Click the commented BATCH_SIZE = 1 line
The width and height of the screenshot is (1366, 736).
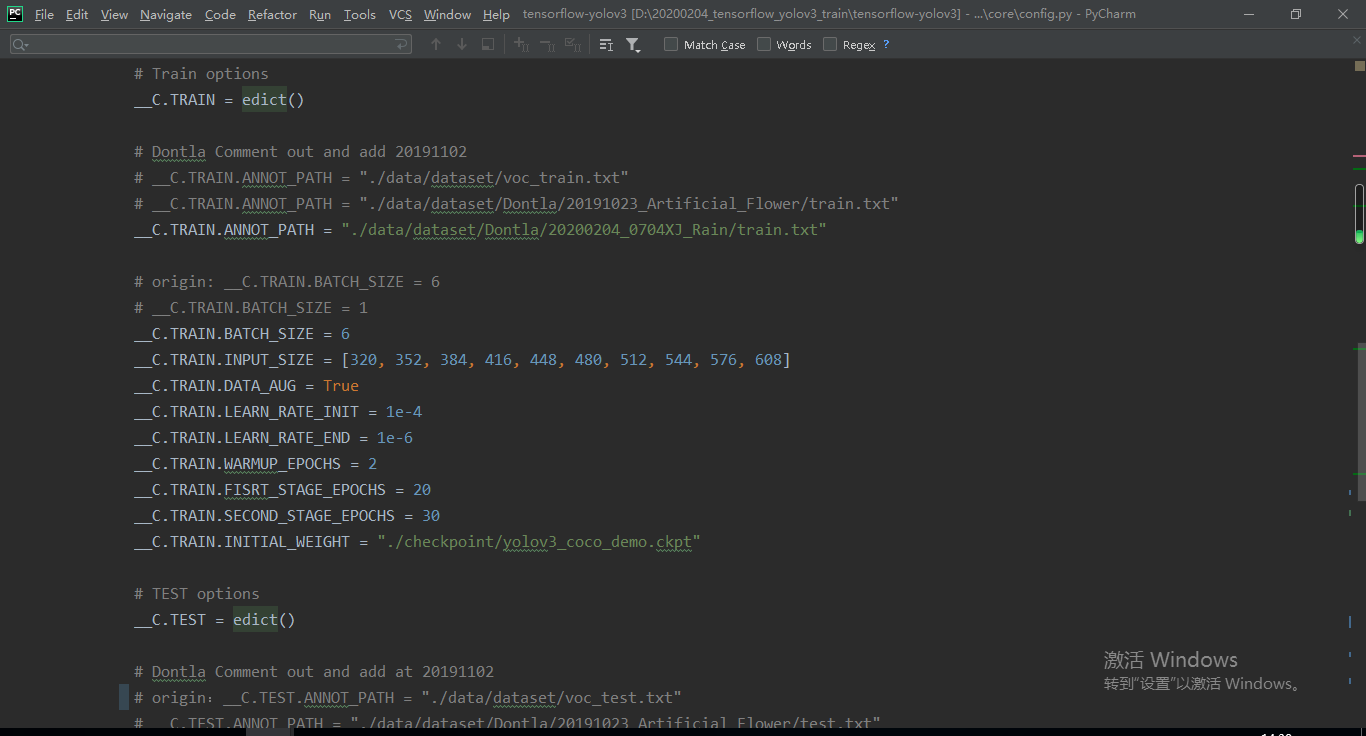[x=251, y=308]
